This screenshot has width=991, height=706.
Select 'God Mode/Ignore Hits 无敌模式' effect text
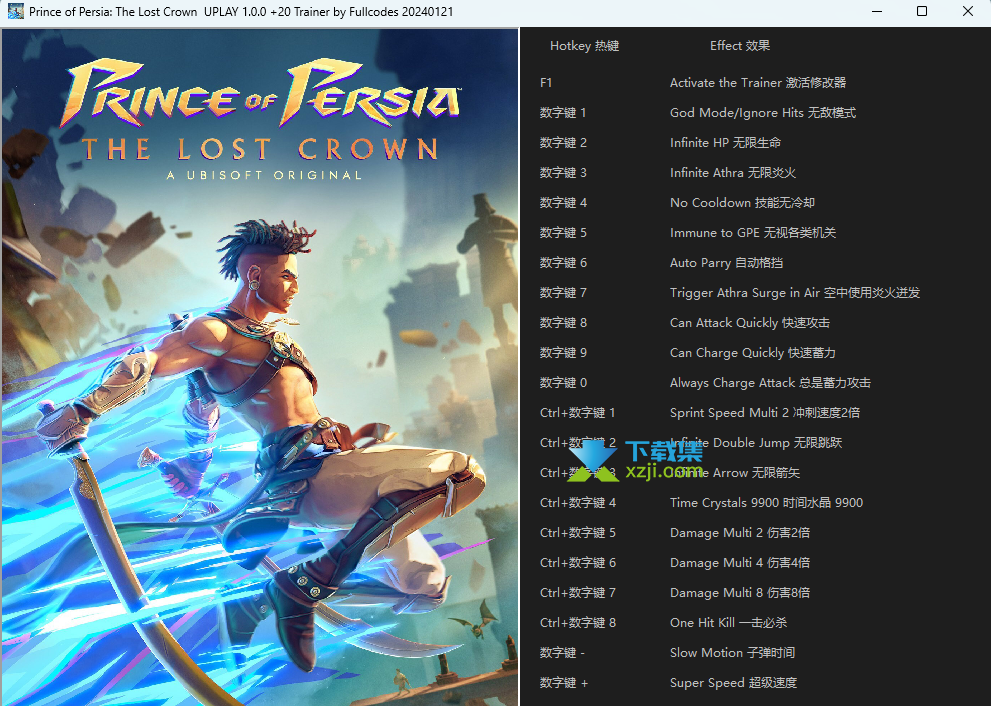[763, 113]
